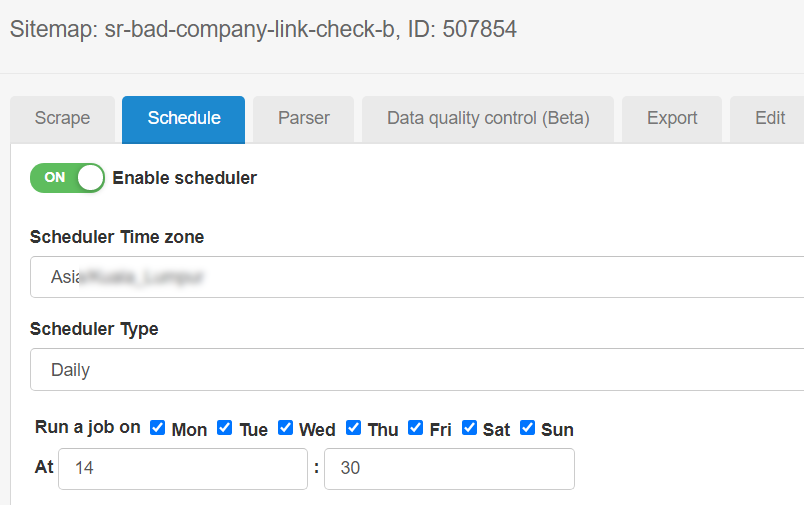The height and width of the screenshot is (505, 804).
Task: Click the Edit tab
Action: pos(769,118)
